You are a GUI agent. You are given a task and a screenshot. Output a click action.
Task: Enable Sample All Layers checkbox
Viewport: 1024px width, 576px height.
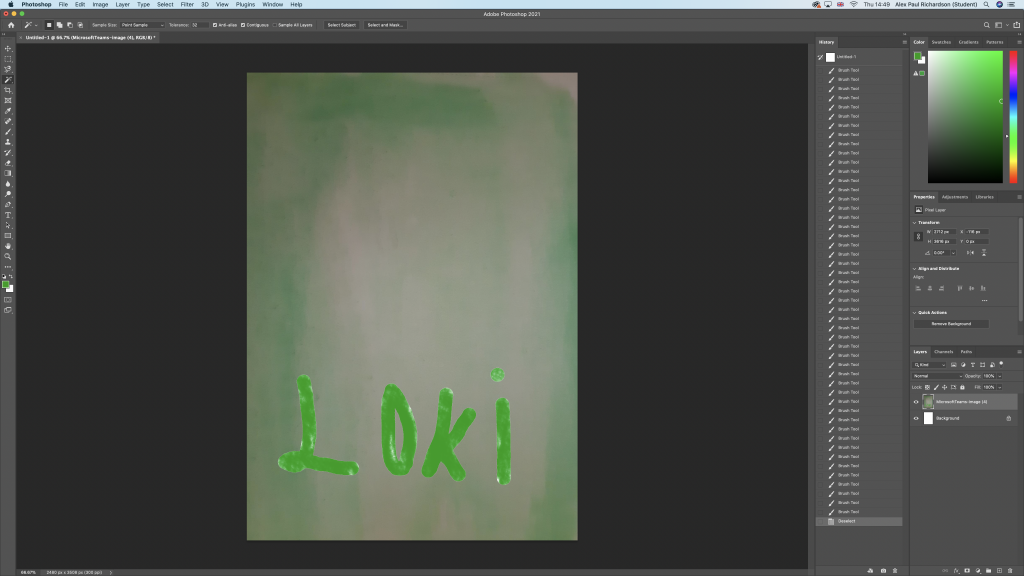click(276, 25)
